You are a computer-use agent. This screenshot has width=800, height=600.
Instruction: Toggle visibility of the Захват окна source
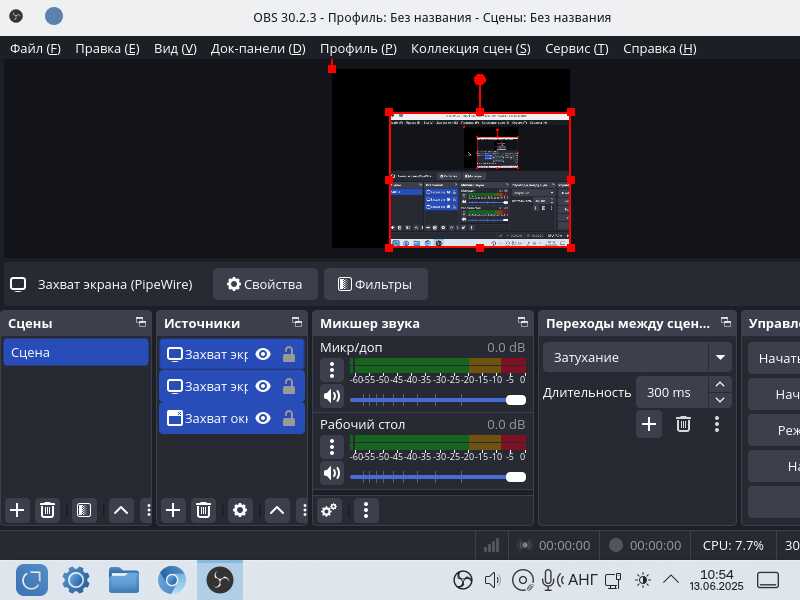click(x=263, y=418)
